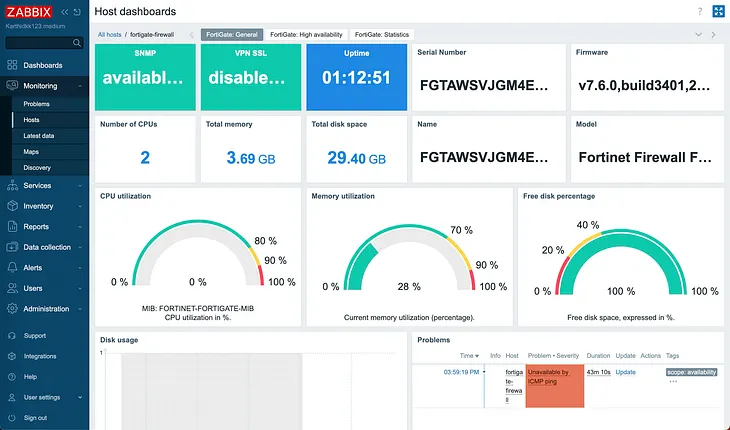Click the Update link in Problems row
The image size is (730, 430).
pos(625,372)
